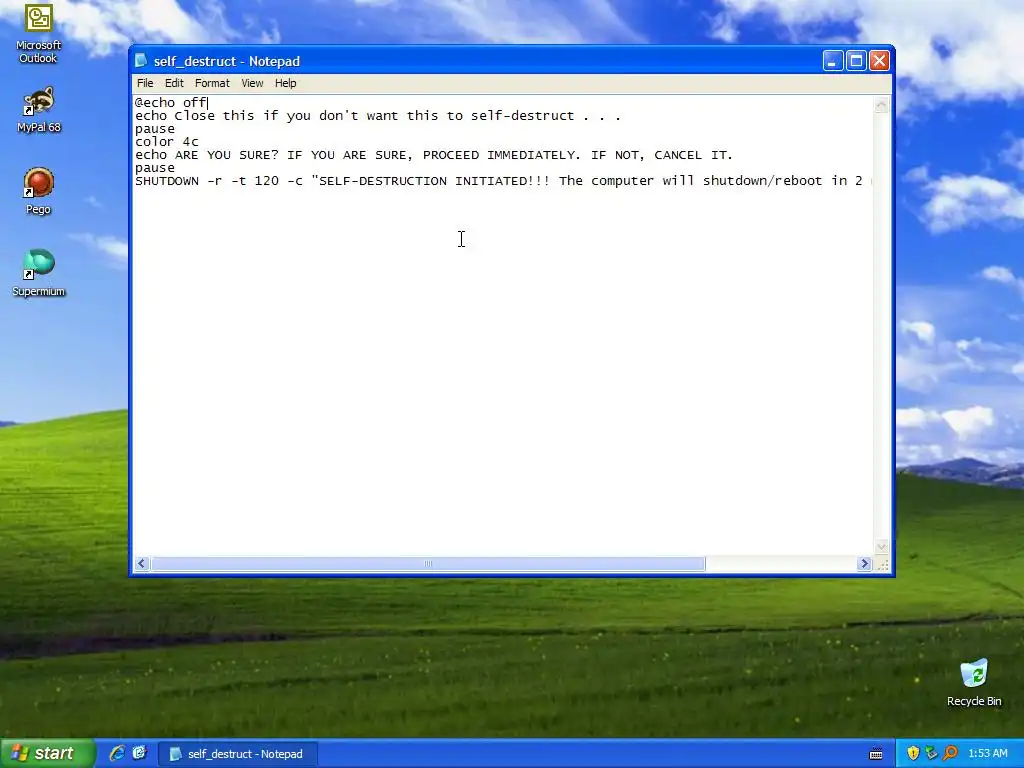Click the self_destruct - Notepad taskbar button
Viewport: 1024px width, 768px height.
(x=238, y=754)
